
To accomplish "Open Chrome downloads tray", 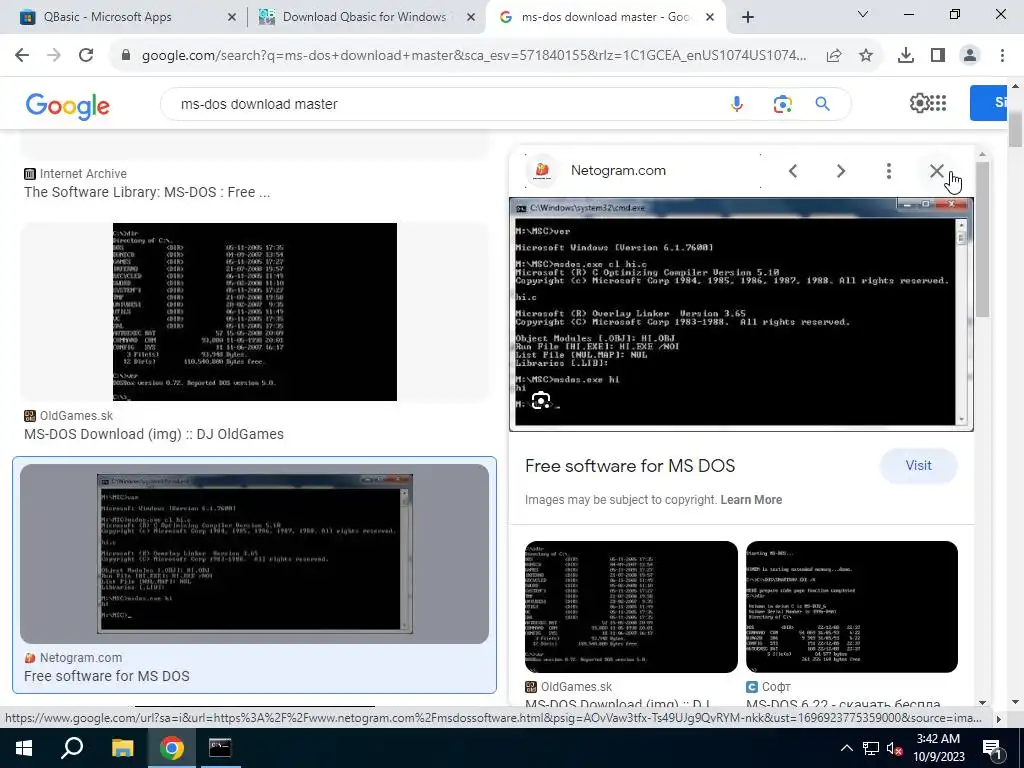I will (x=906, y=56).
